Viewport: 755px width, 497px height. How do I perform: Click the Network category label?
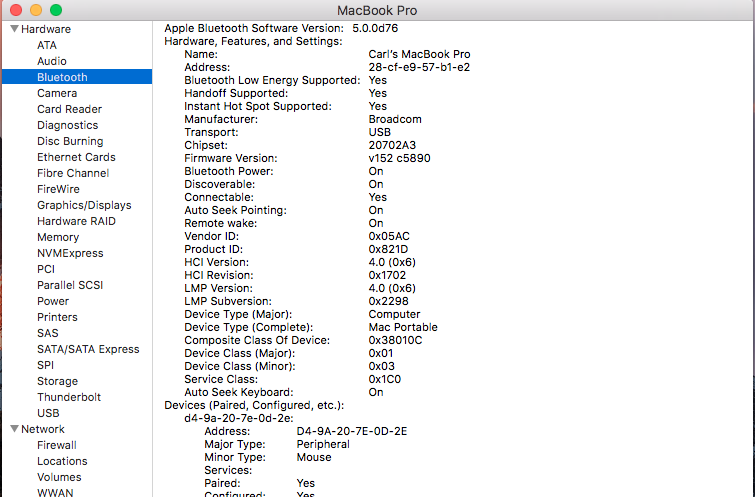click(x=43, y=429)
